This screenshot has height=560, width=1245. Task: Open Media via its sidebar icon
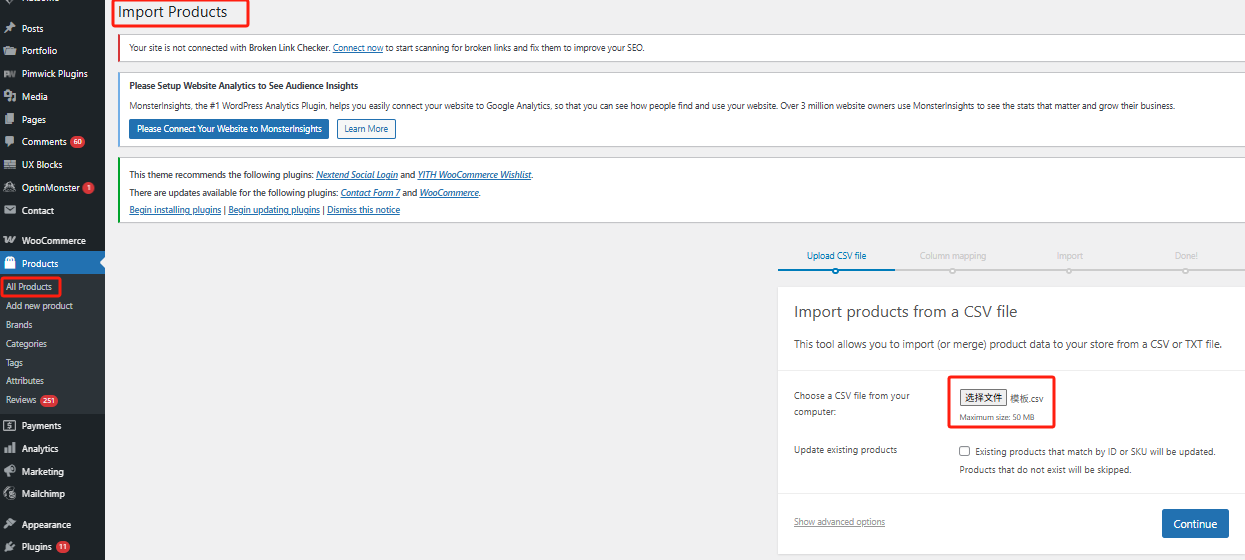click(10, 97)
